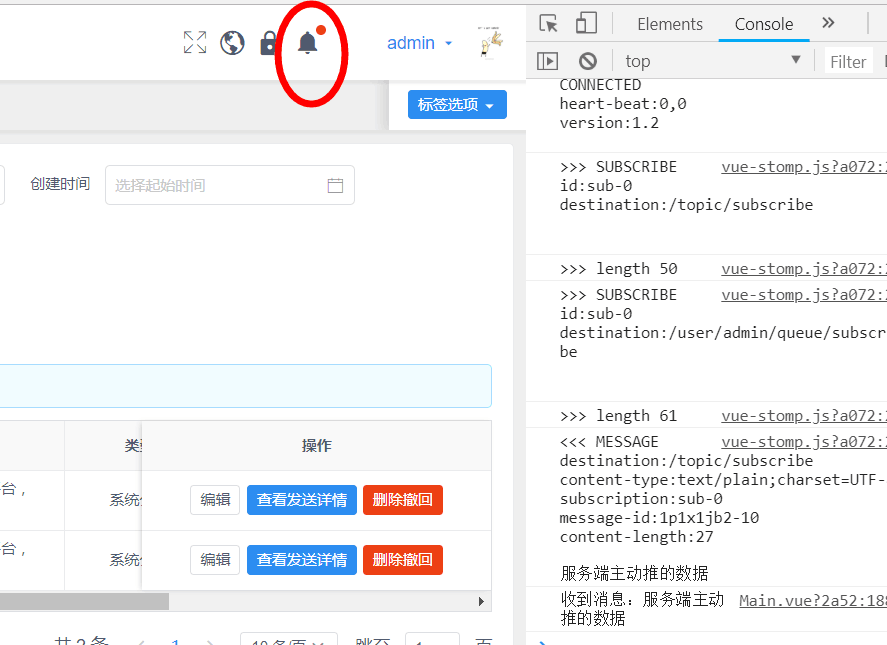Toggle the device toolbar in DevTools
887x645 pixels.
585,22
